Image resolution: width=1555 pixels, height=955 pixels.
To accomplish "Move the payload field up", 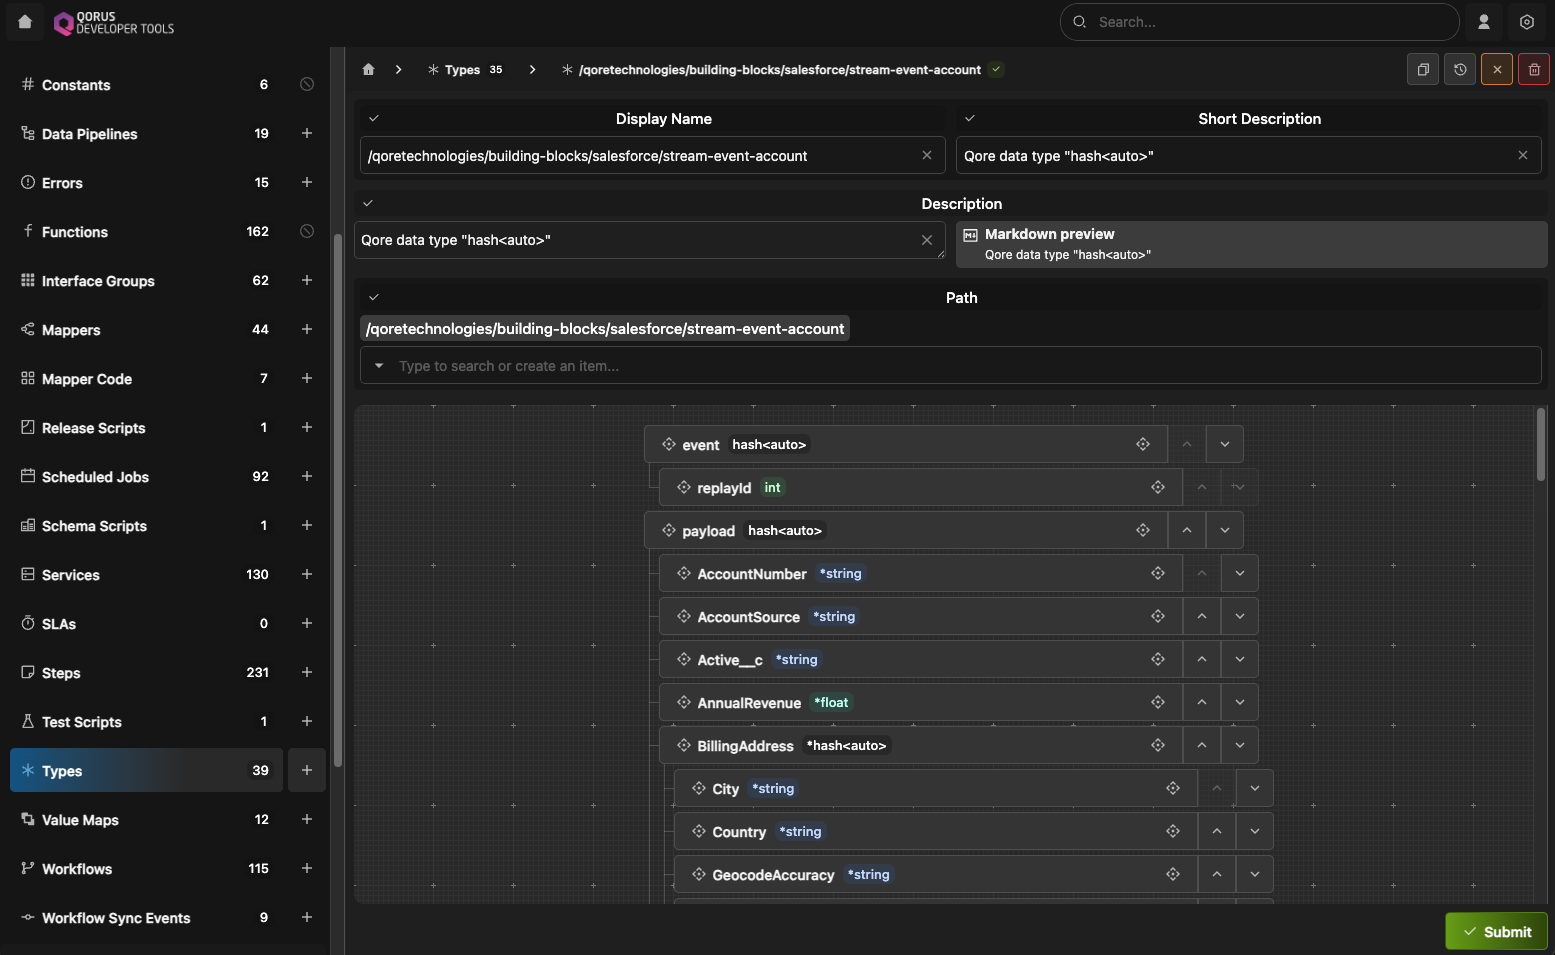I will [1187, 530].
